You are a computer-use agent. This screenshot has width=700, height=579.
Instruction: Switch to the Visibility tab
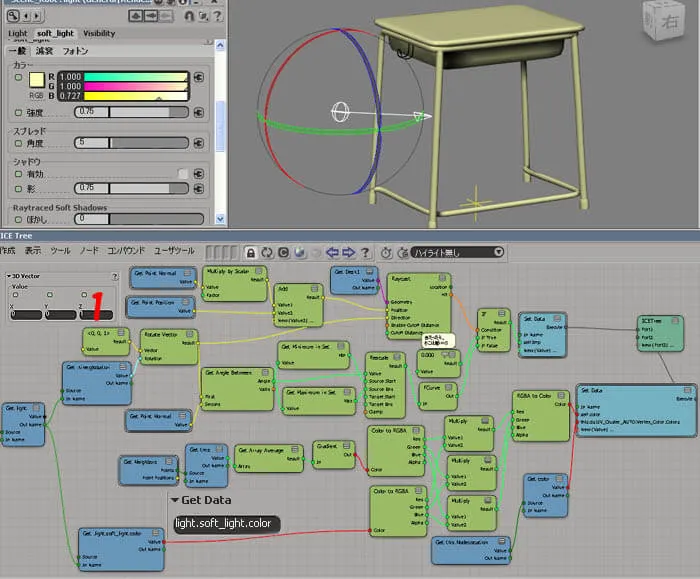[99, 33]
